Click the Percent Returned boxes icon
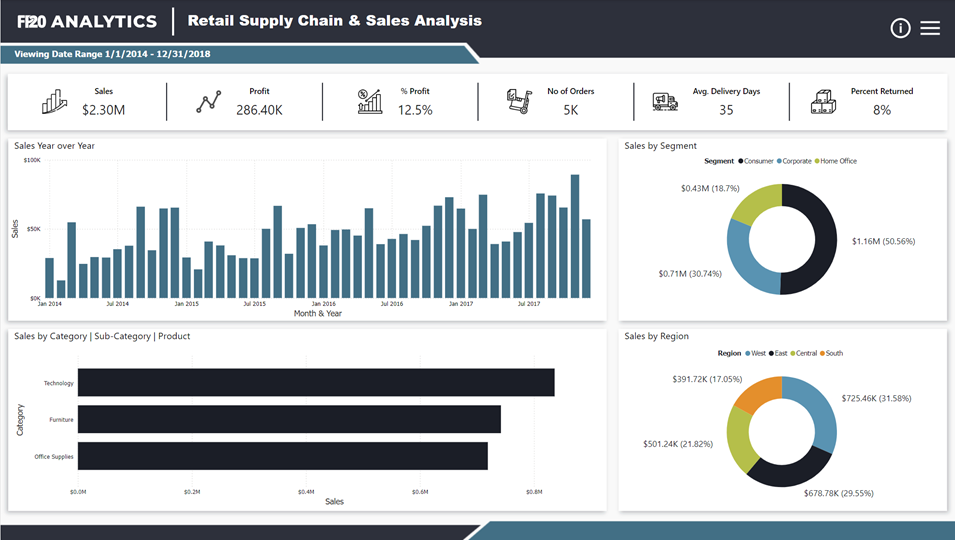Viewport: 955px width, 540px height. coord(823,101)
